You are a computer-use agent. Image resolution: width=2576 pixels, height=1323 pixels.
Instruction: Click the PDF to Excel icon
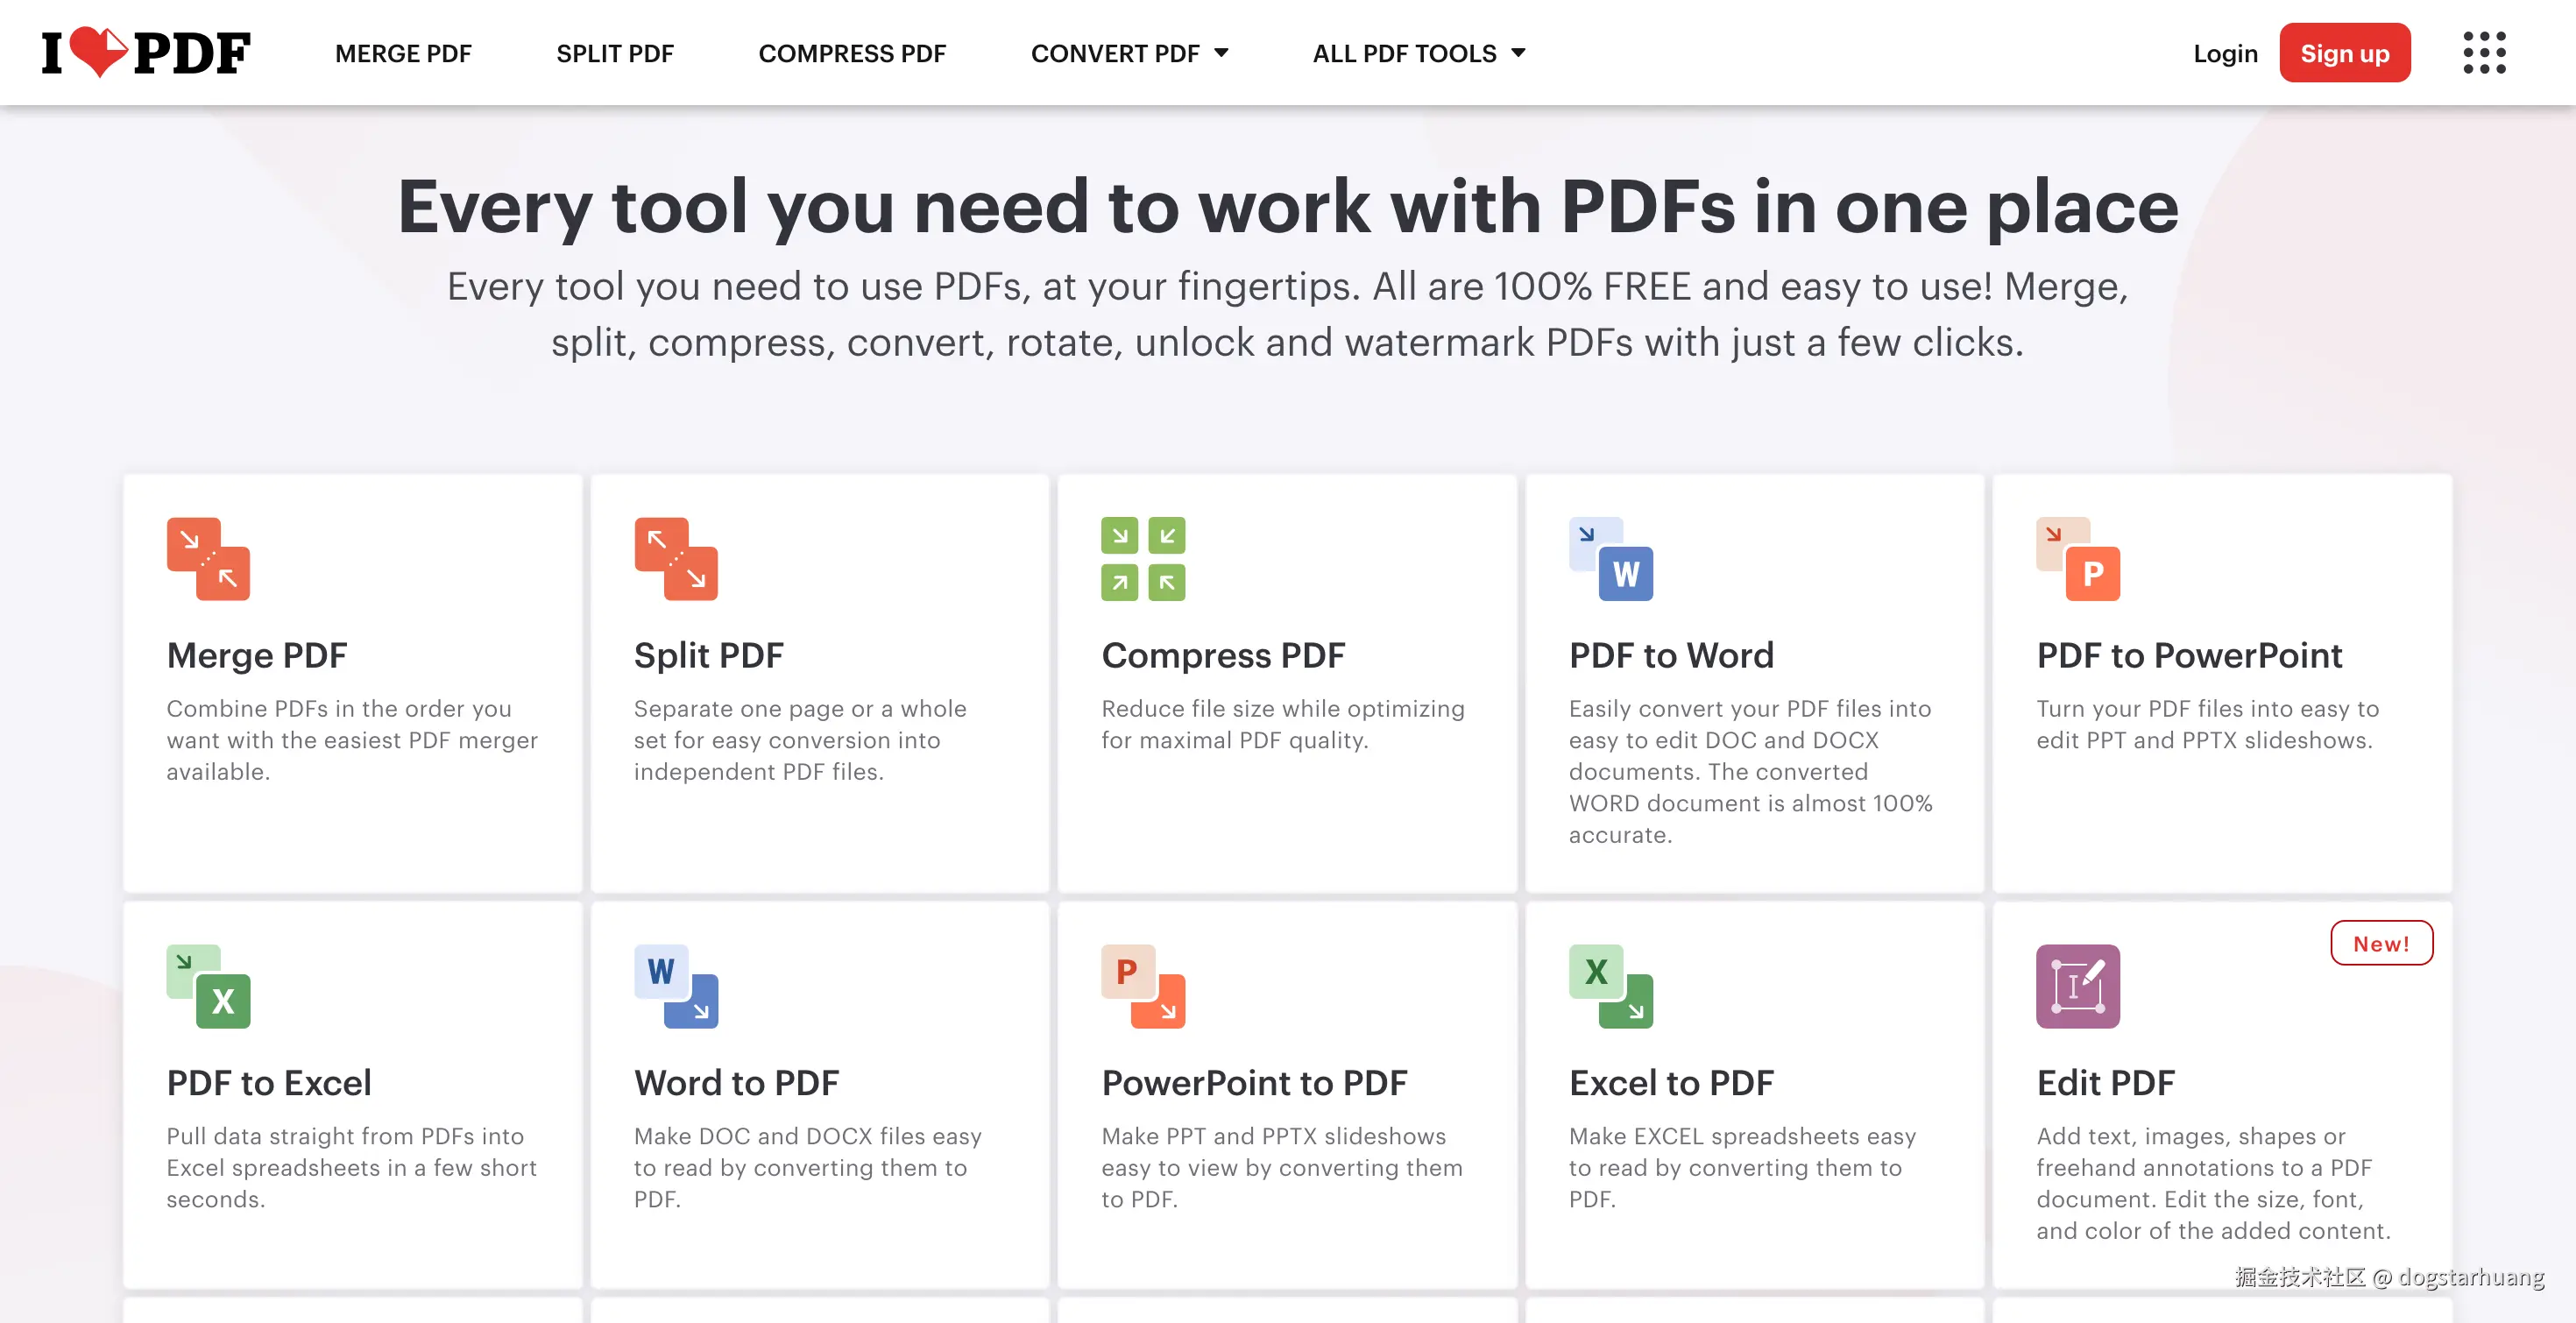click(208, 986)
